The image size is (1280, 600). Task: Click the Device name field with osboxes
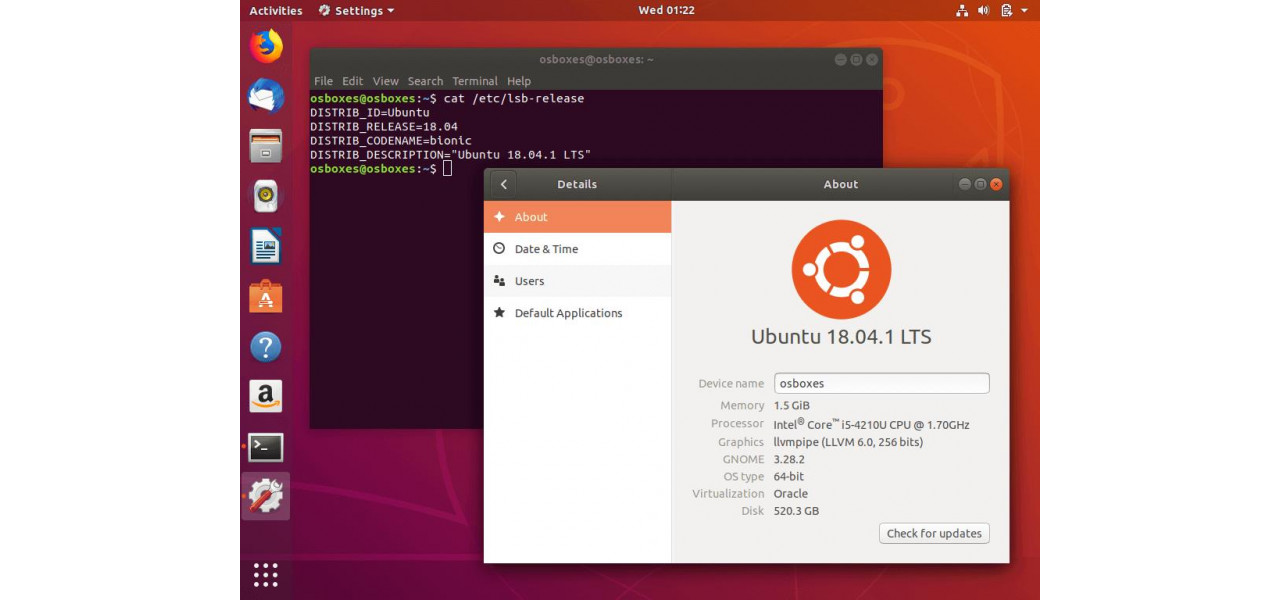click(882, 383)
